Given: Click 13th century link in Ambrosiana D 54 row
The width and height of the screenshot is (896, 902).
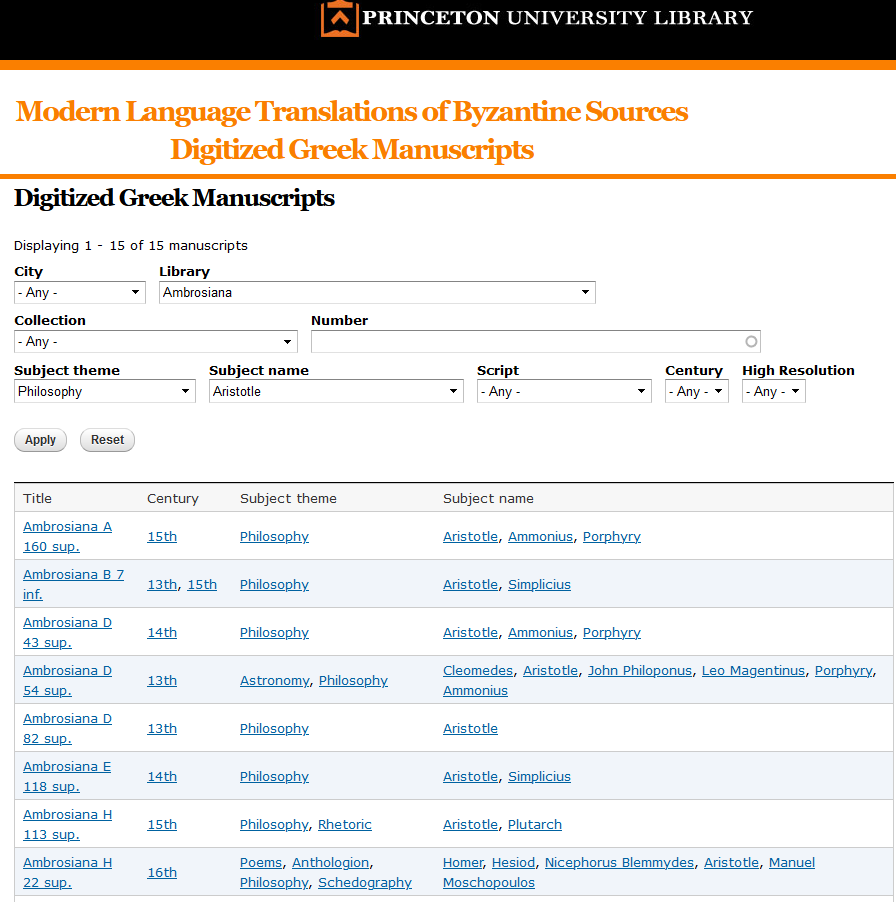Looking at the screenshot, I should (162, 681).
